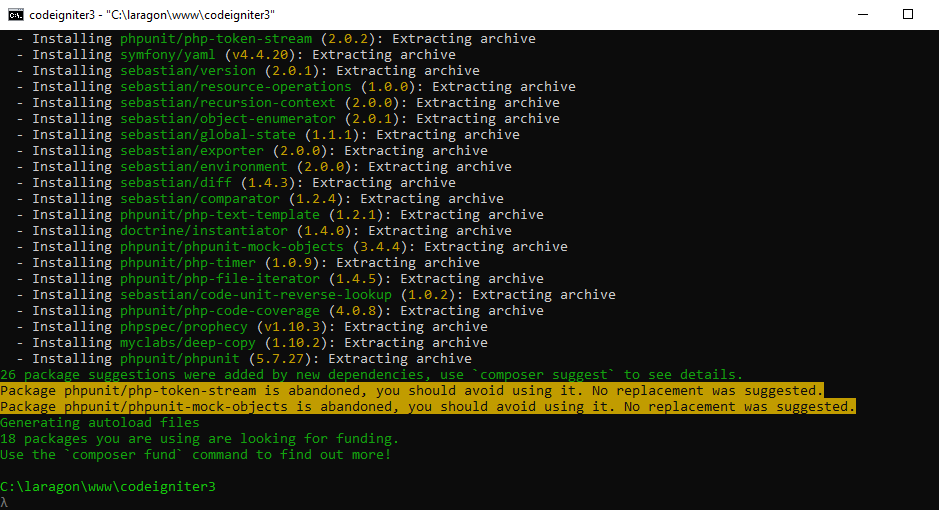
Task: Click package name phpunit/php-text-template
Action: coord(220,215)
